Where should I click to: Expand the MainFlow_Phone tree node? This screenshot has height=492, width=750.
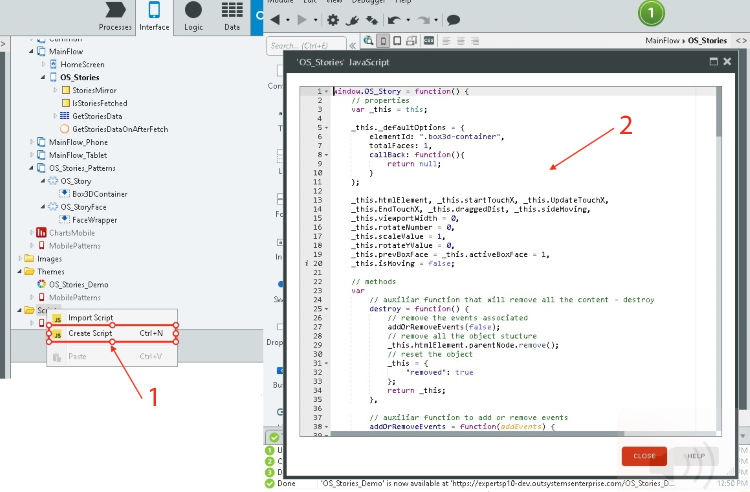pyautogui.click(x=31, y=142)
